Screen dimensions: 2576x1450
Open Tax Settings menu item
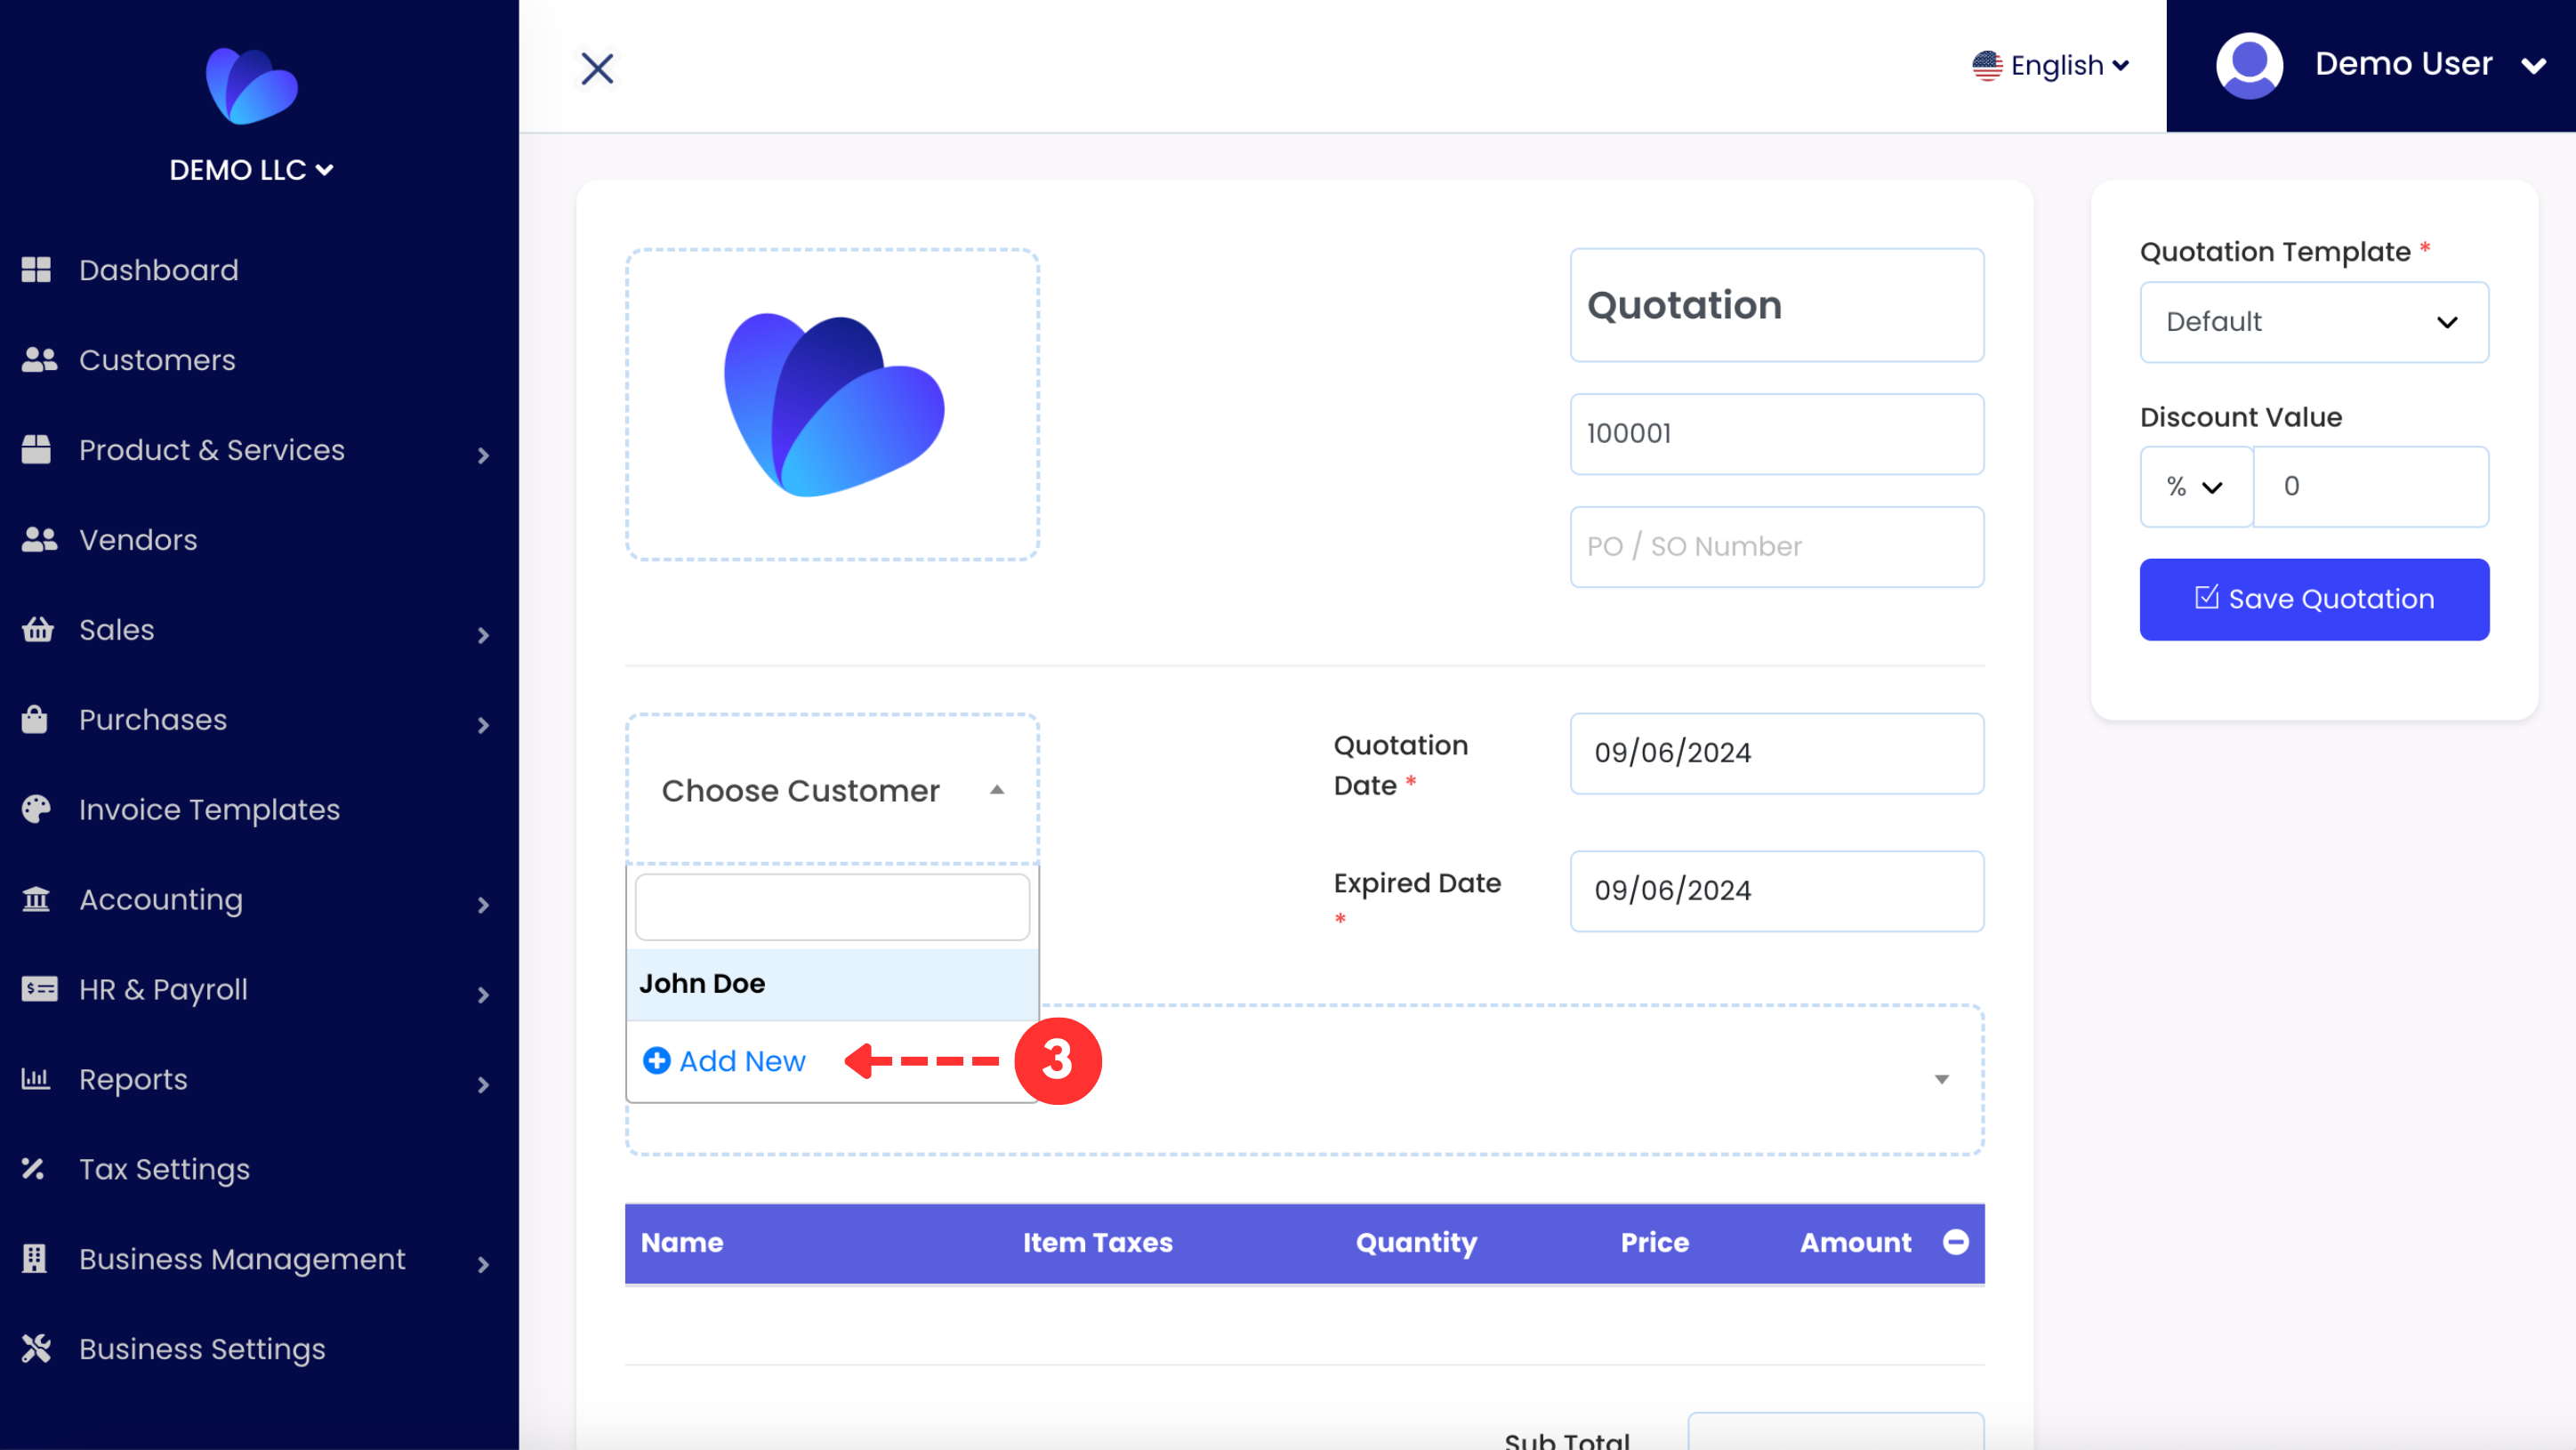pos(164,1169)
